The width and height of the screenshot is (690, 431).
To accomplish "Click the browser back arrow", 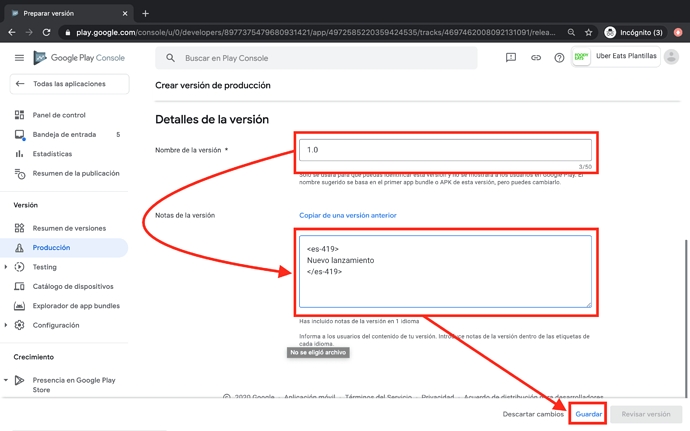I will click(11, 32).
